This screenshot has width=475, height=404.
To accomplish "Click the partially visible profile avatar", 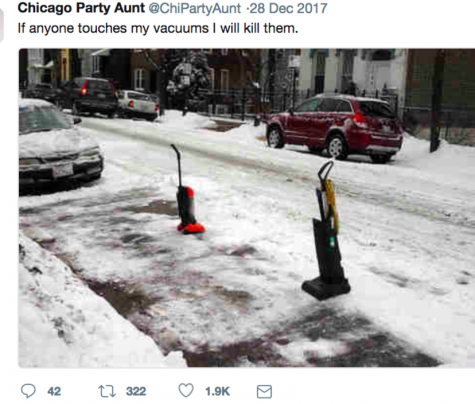I will [x=2, y=25].
